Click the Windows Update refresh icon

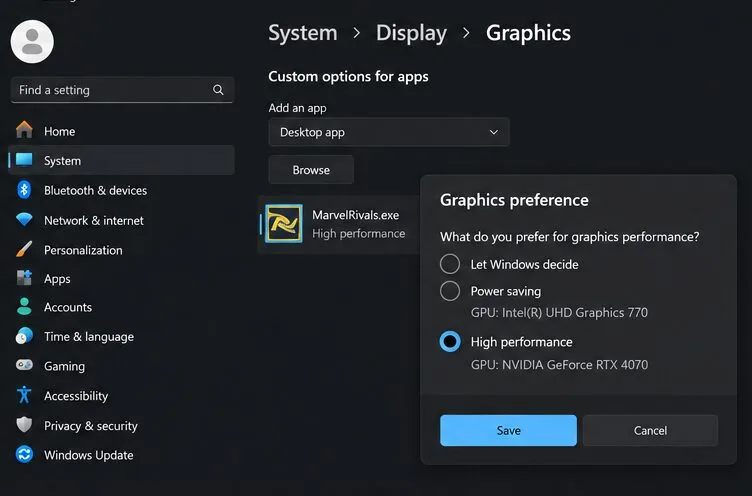[x=24, y=454]
